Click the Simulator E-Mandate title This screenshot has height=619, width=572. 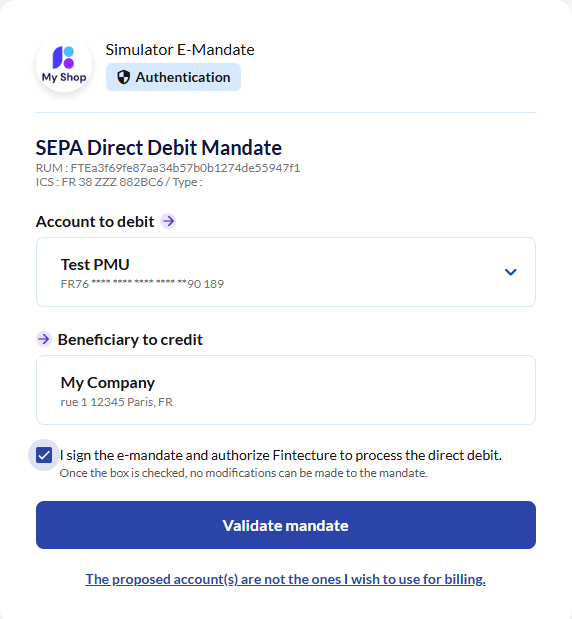[x=180, y=50]
